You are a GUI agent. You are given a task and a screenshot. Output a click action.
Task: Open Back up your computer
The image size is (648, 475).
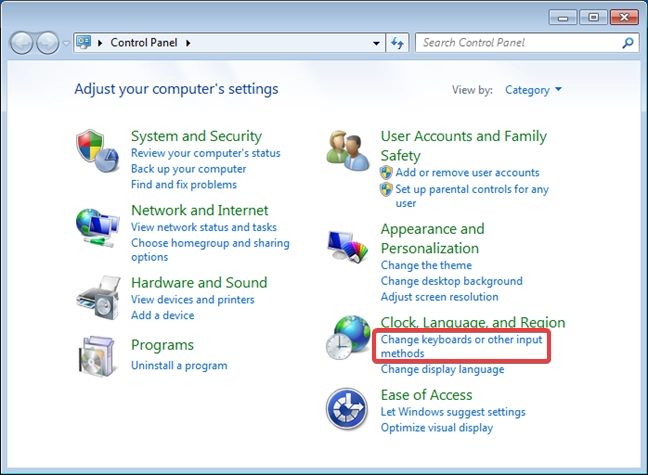click(x=188, y=169)
